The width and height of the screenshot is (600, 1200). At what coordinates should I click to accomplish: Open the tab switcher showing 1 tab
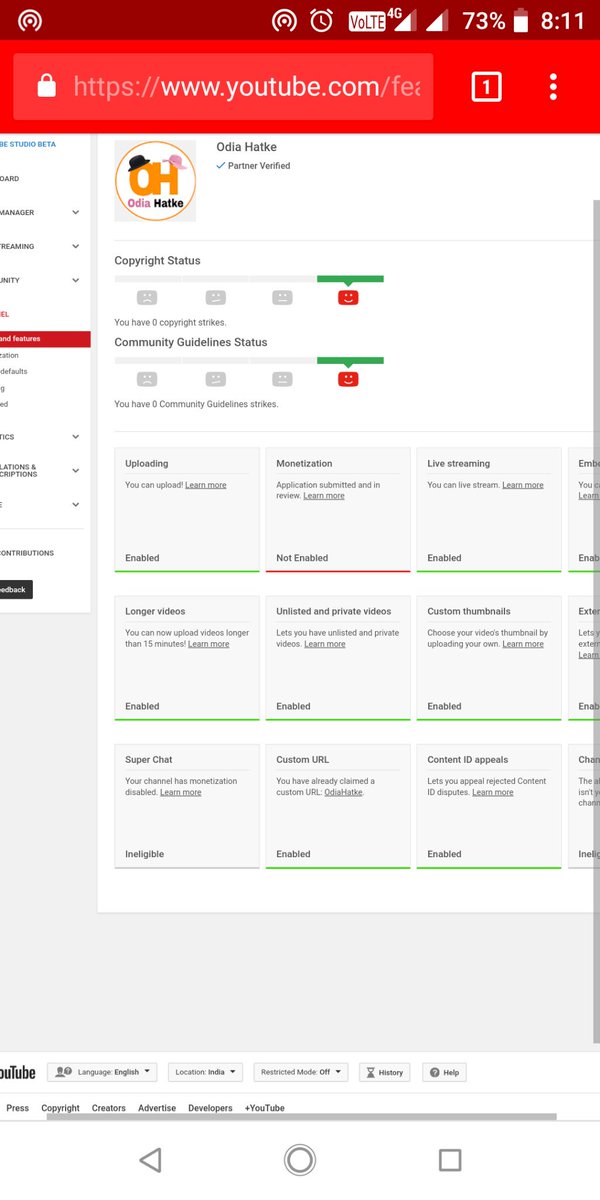pos(486,87)
